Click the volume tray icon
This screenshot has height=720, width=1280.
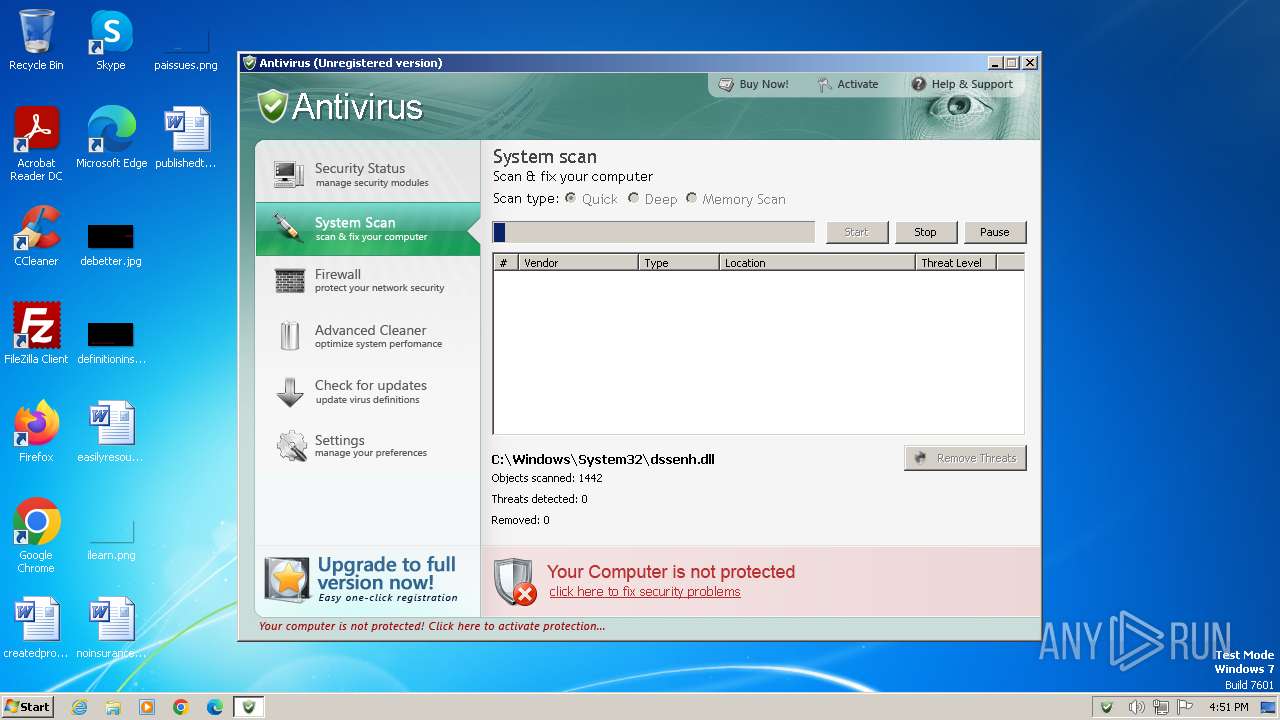pos(1135,707)
